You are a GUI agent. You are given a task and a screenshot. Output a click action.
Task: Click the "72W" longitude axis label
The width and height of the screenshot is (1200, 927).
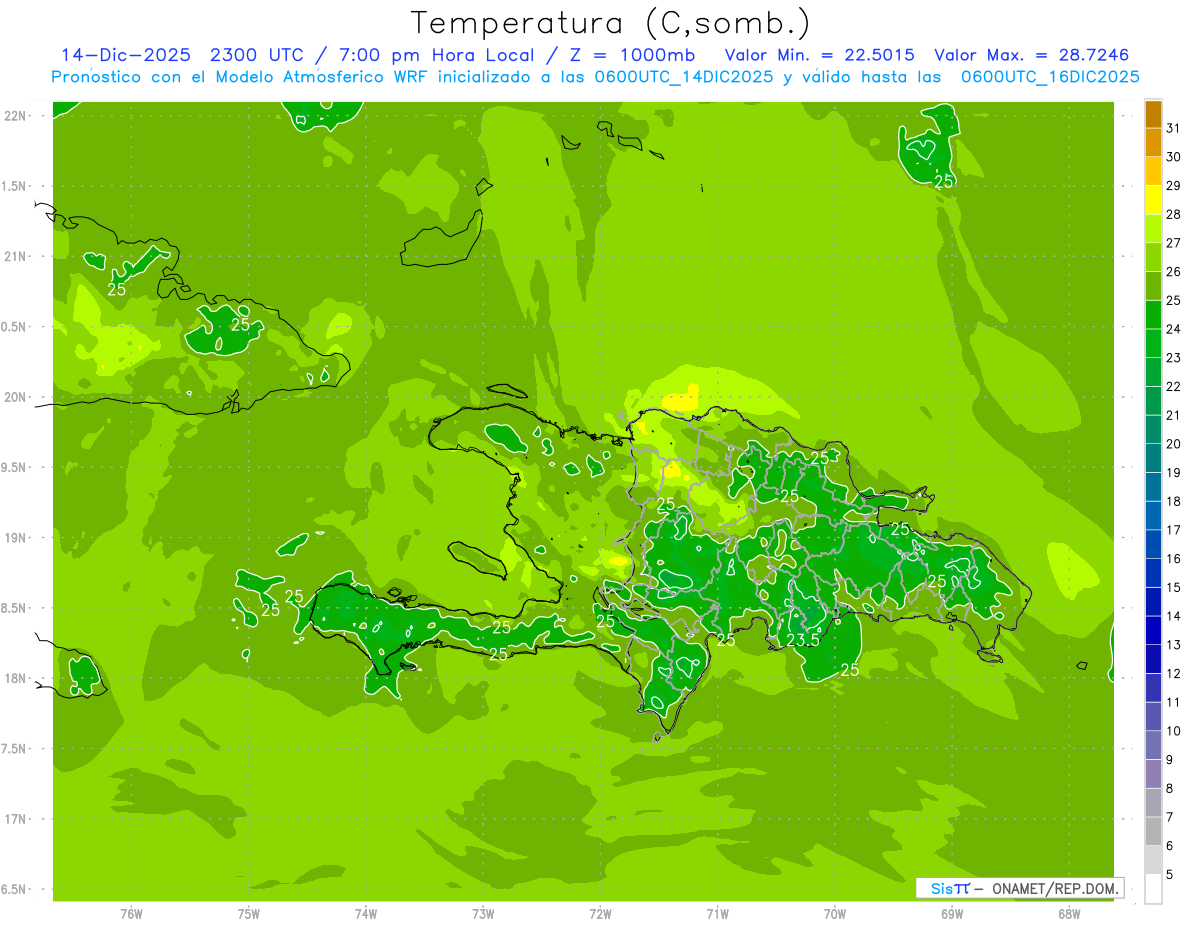pos(600,914)
